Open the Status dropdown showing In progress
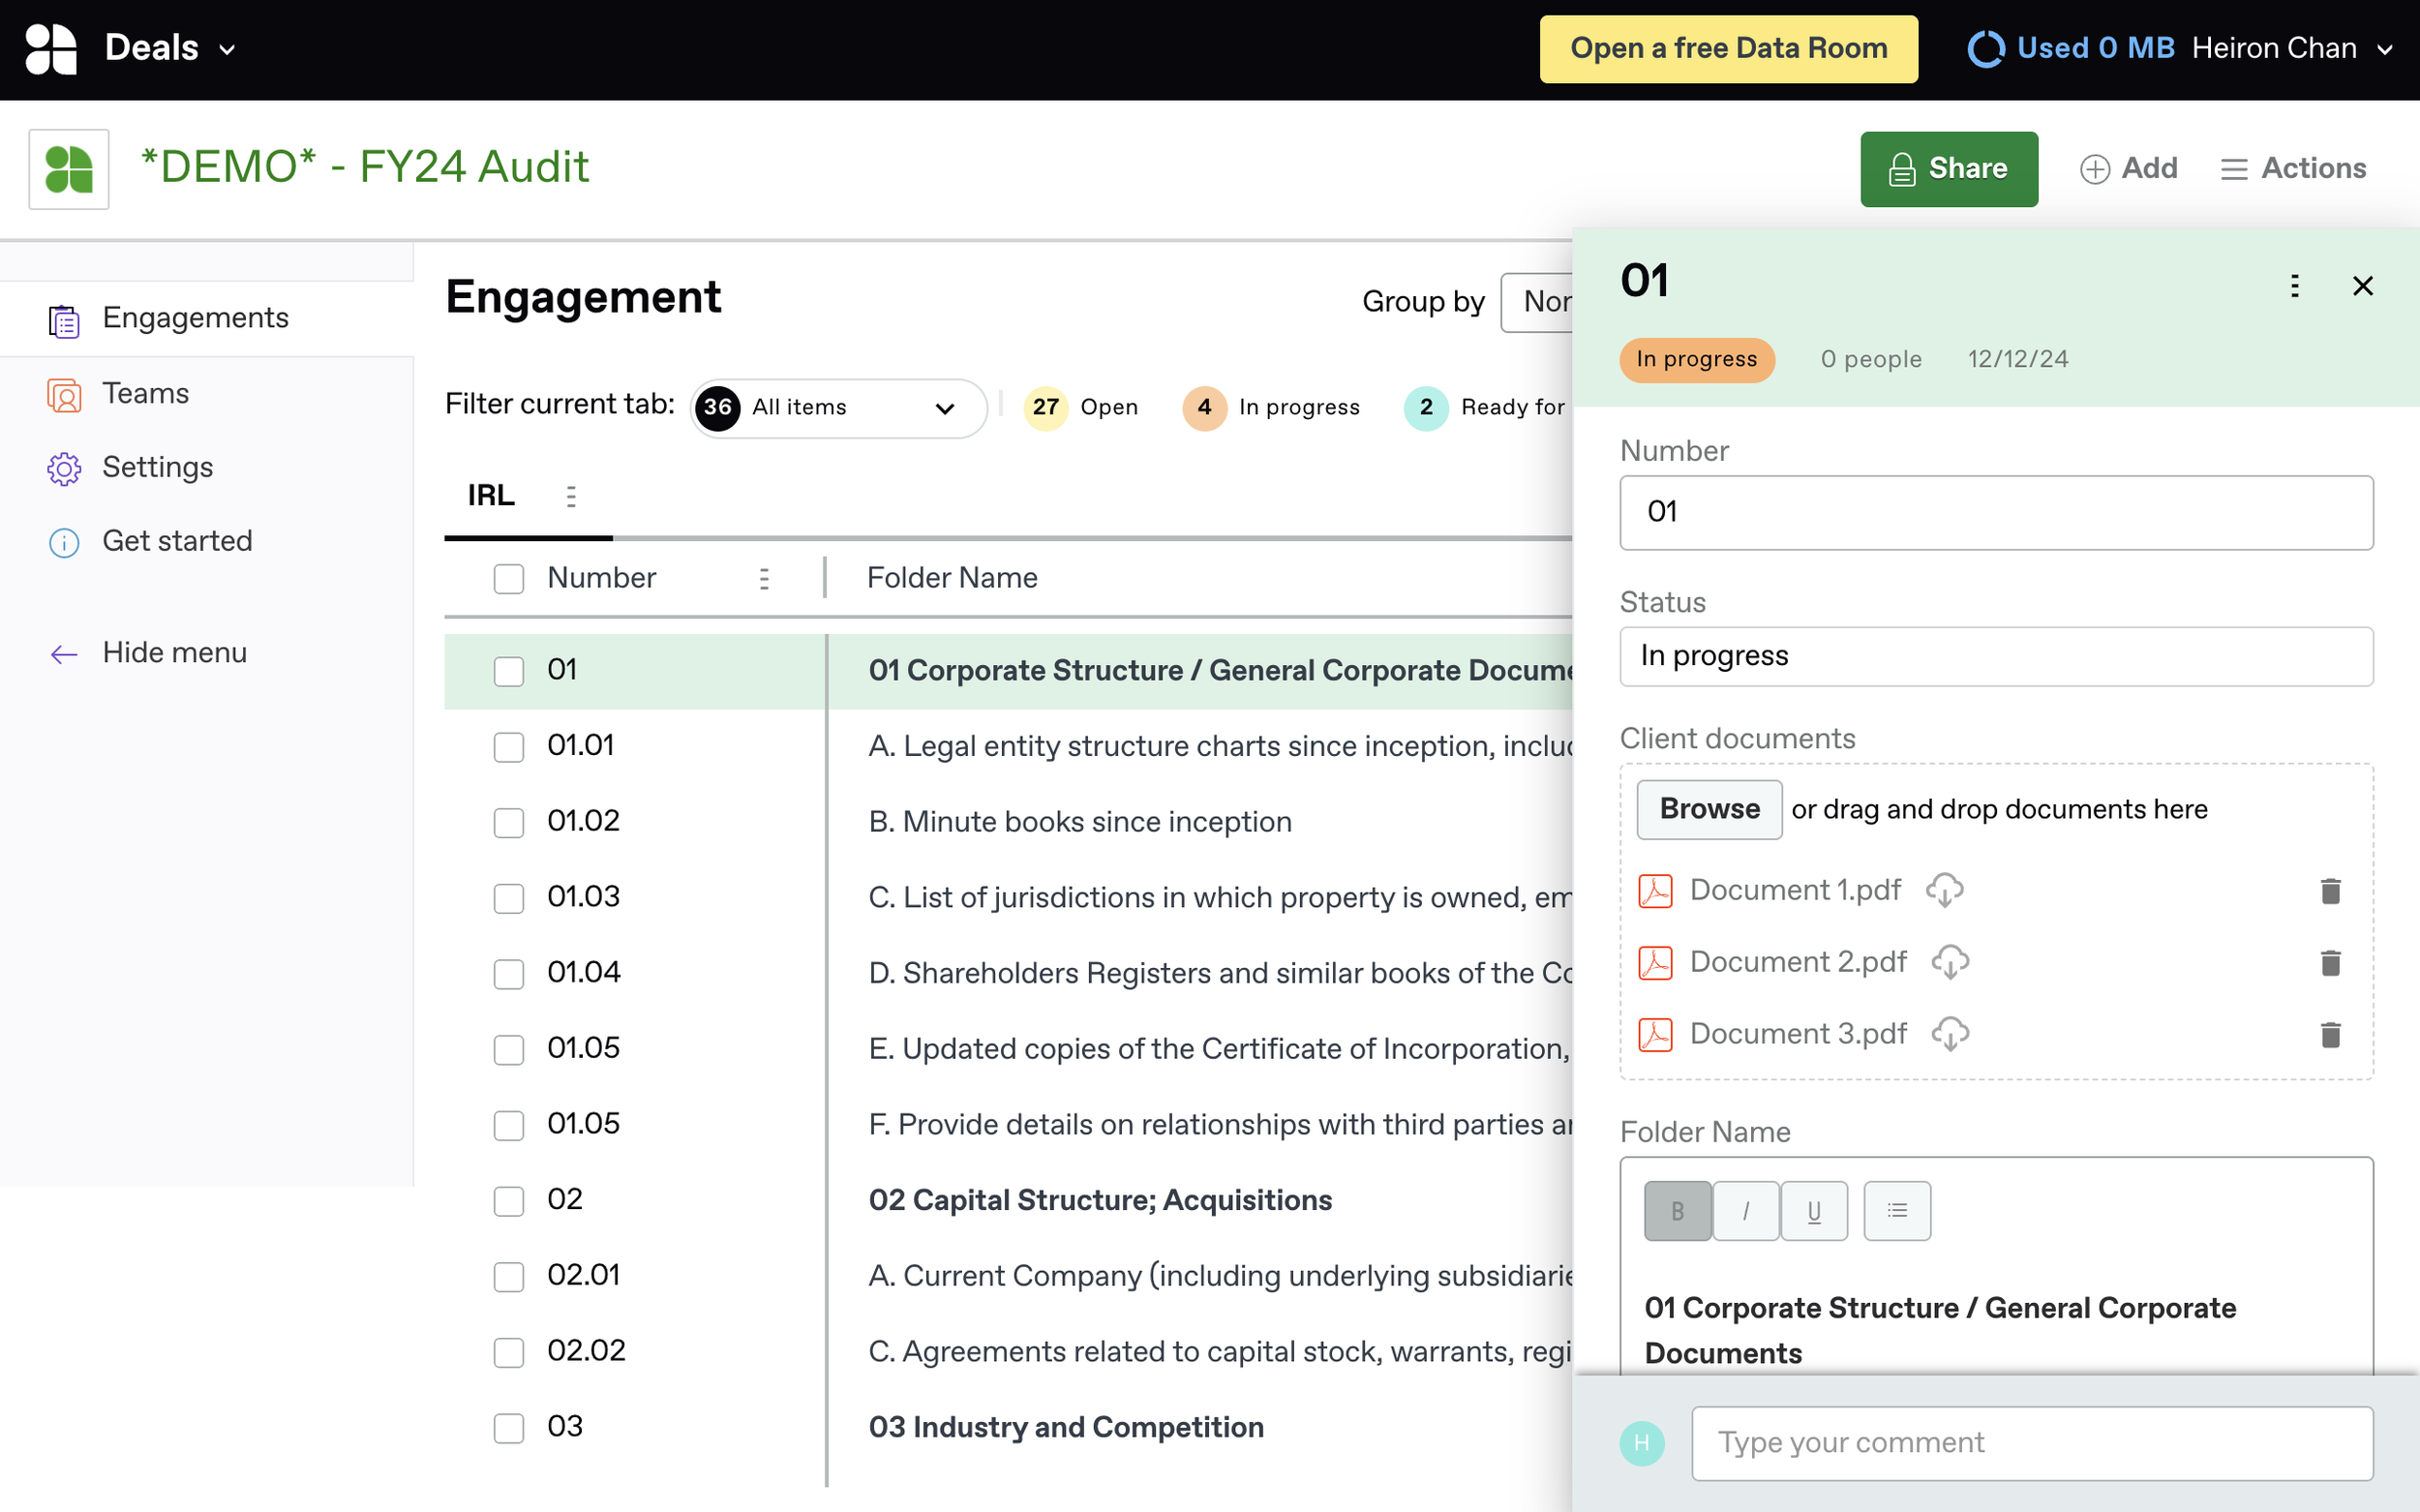This screenshot has width=2420, height=1512. pyautogui.click(x=1995, y=656)
